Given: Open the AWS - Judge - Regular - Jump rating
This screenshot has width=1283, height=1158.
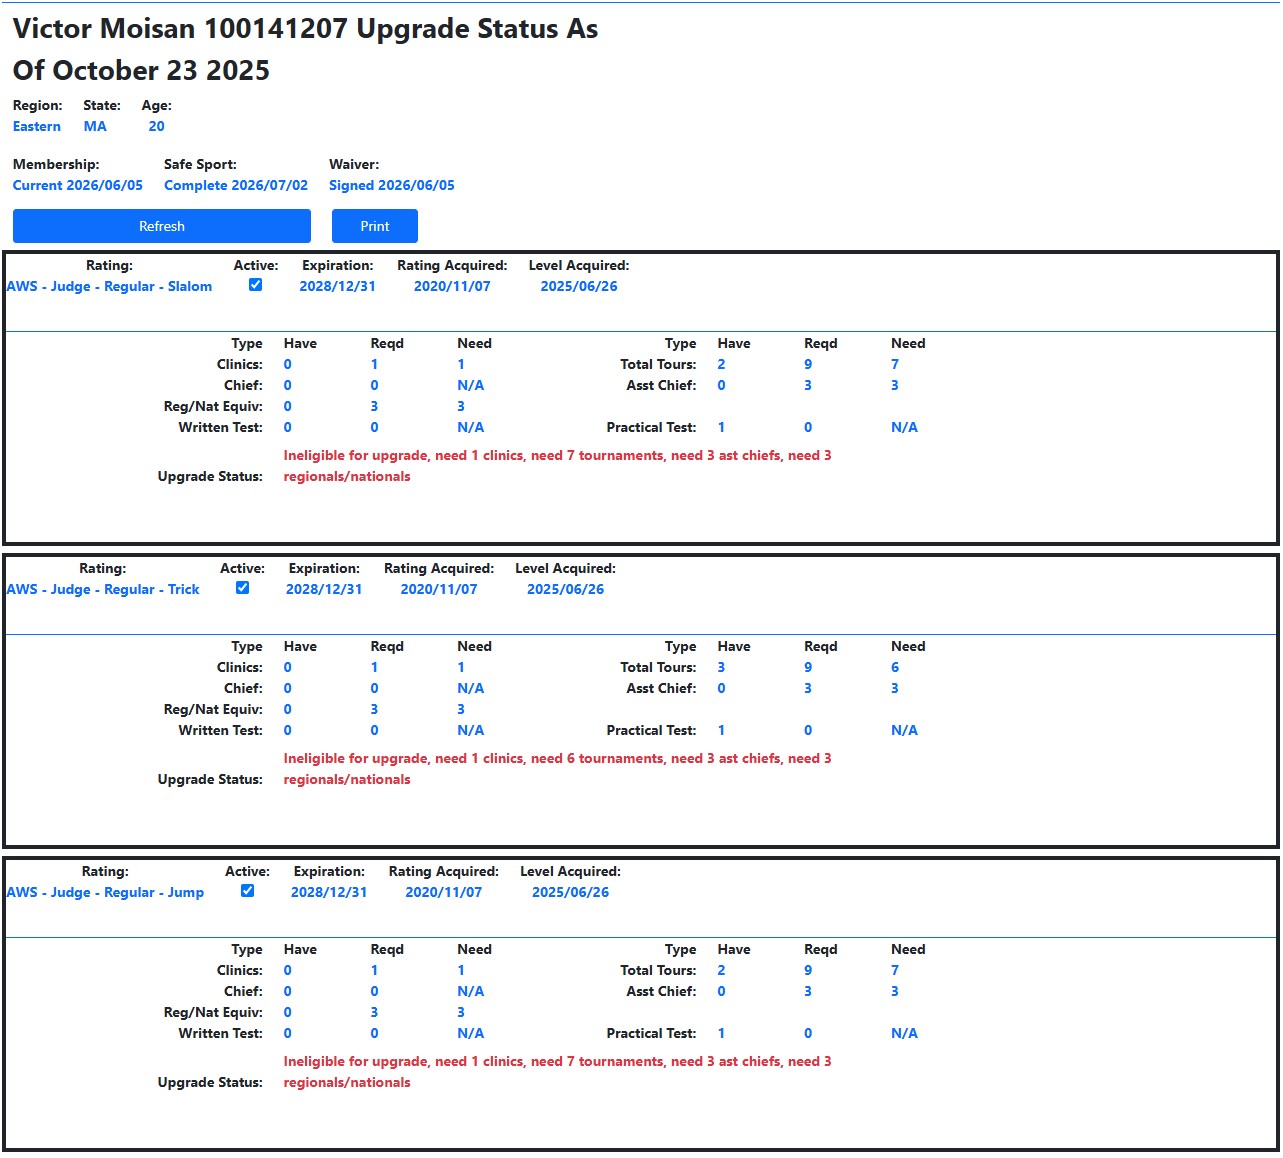Looking at the screenshot, I should pos(105,892).
